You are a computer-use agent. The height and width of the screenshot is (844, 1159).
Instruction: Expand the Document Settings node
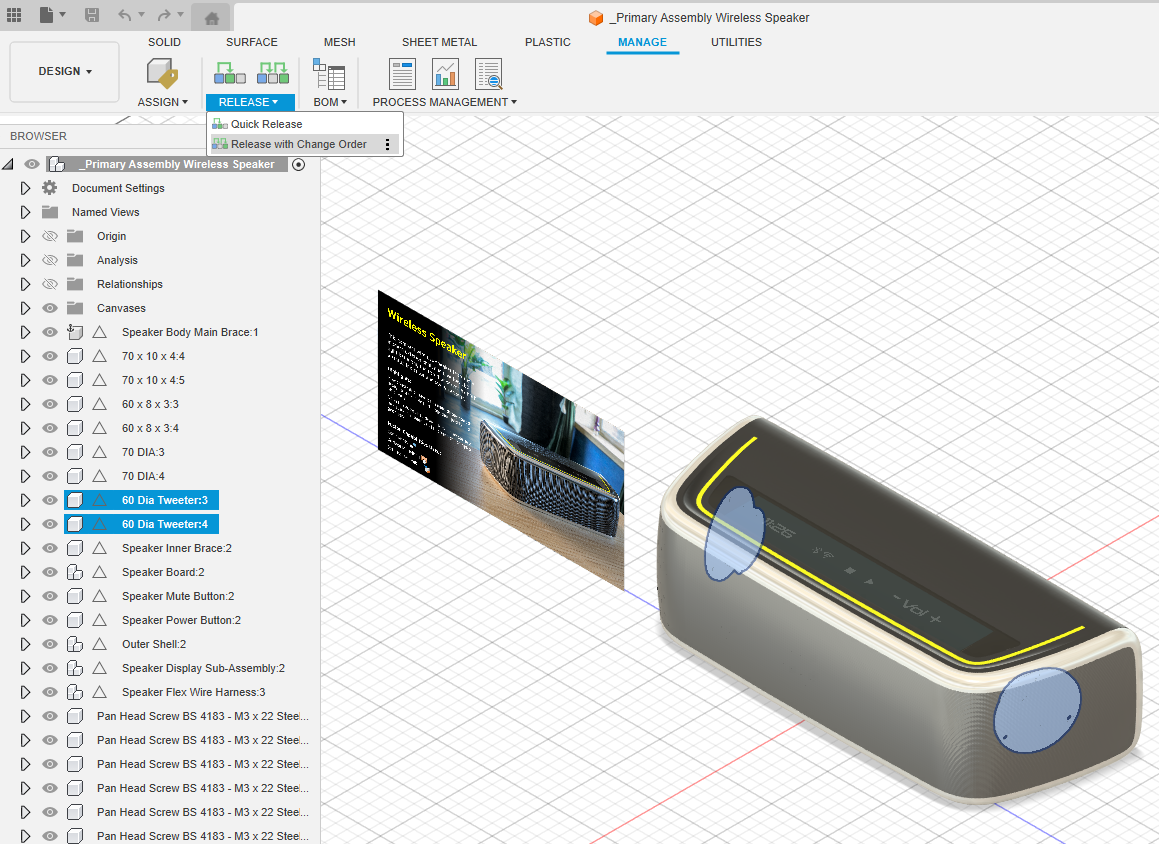tap(25, 188)
